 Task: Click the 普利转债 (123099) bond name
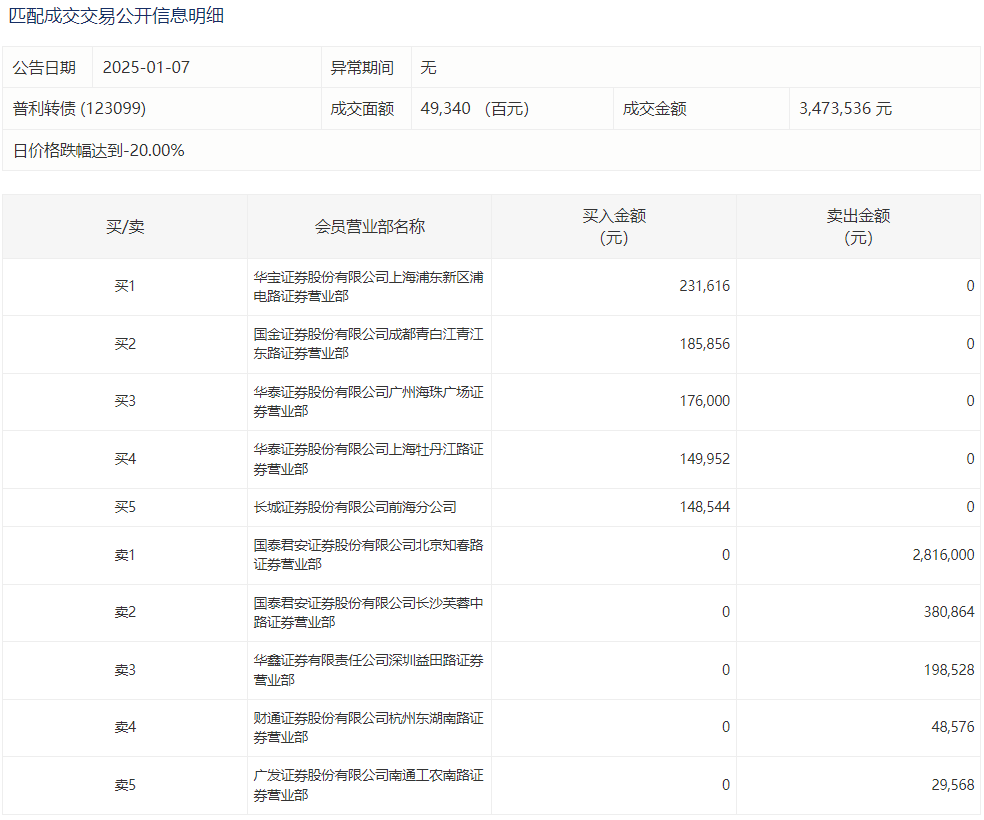[x=80, y=109]
